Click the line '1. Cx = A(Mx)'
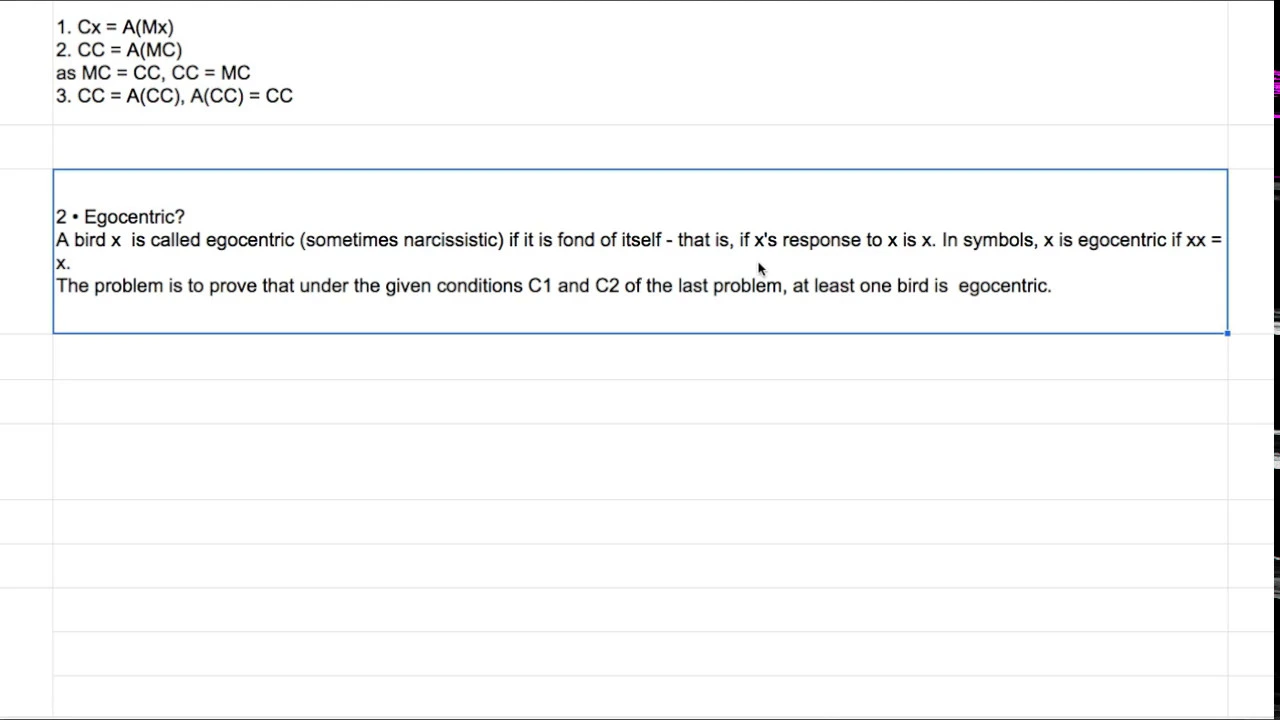Viewport: 1280px width, 720px height. tap(115, 27)
